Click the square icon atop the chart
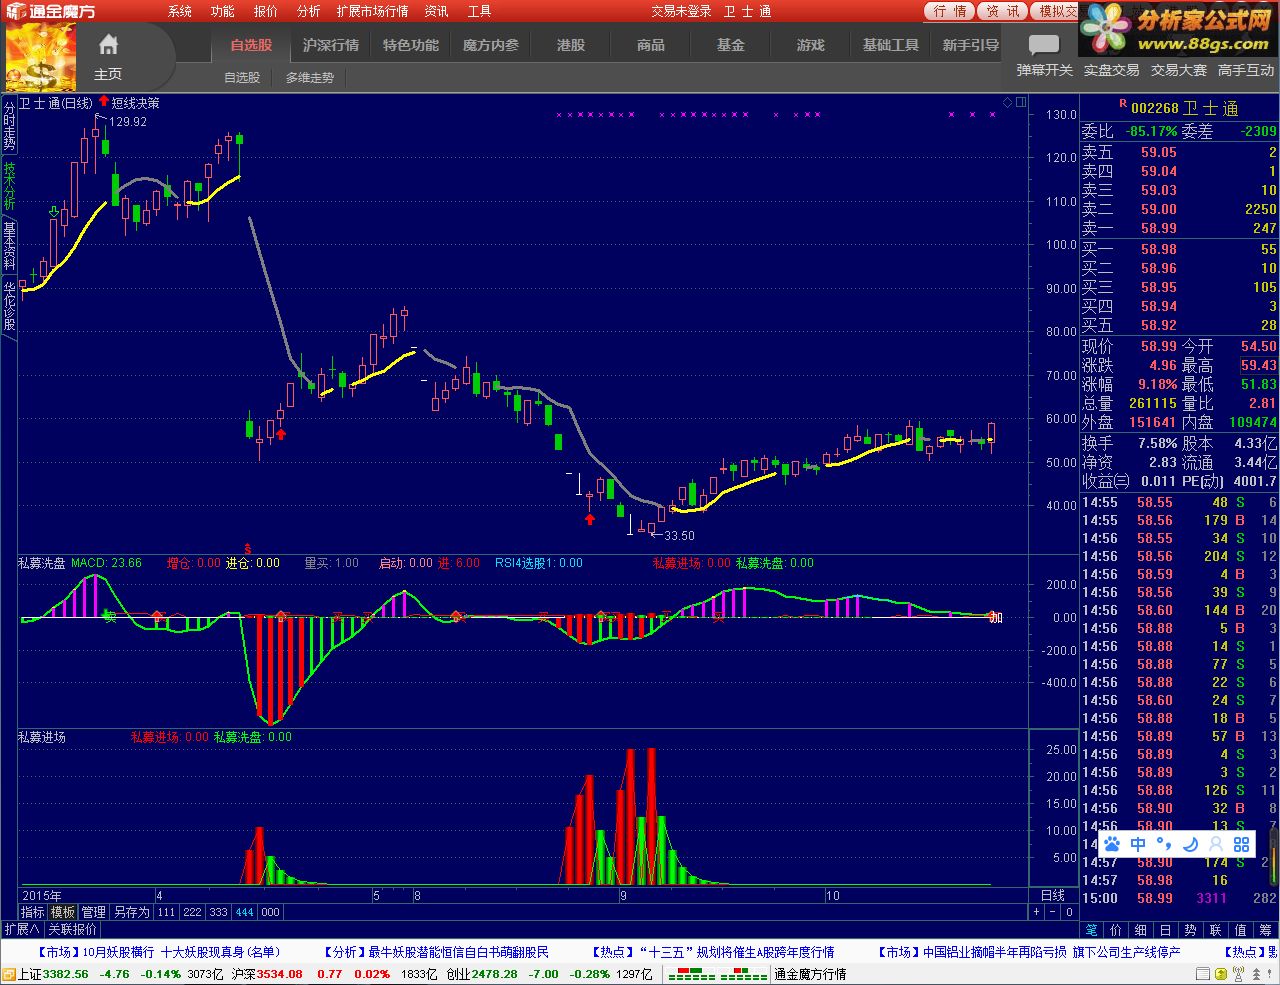This screenshot has height=985, width=1280. (x=1021, y=102)
